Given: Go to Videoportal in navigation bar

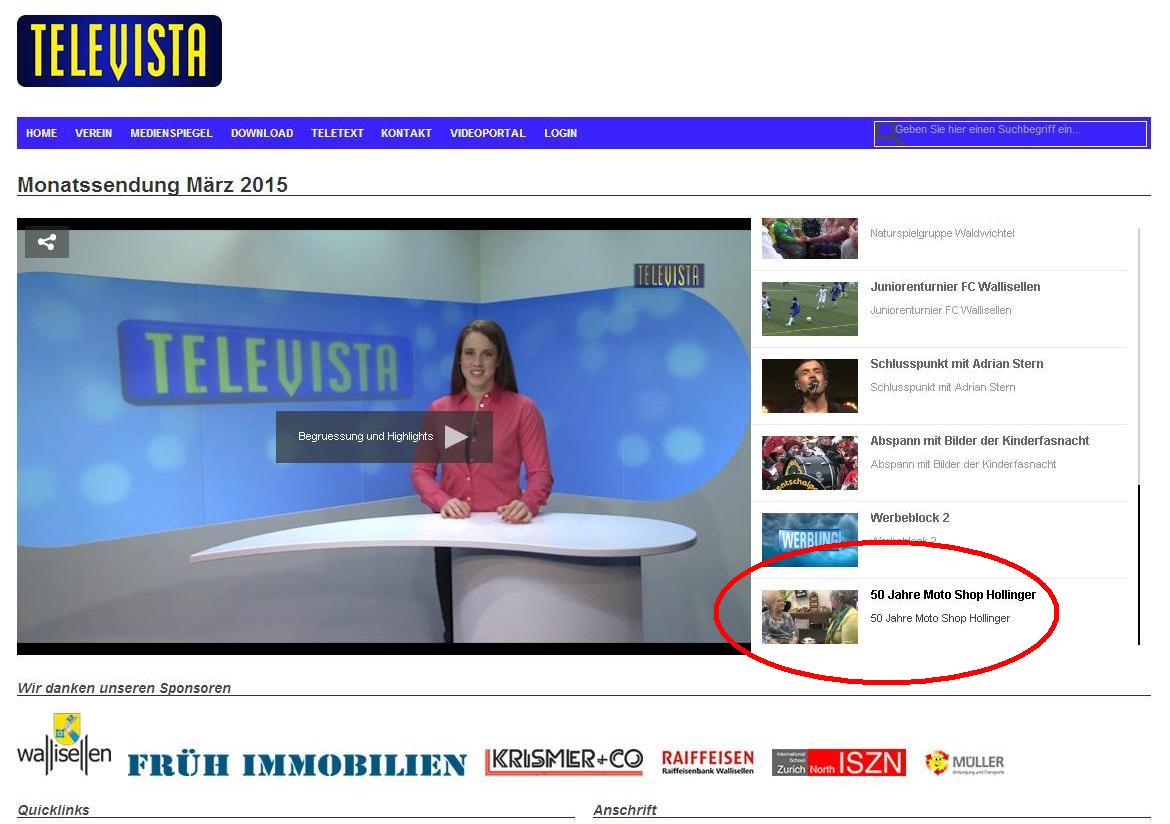Looking at the screenshot, I should click(487, 133).
